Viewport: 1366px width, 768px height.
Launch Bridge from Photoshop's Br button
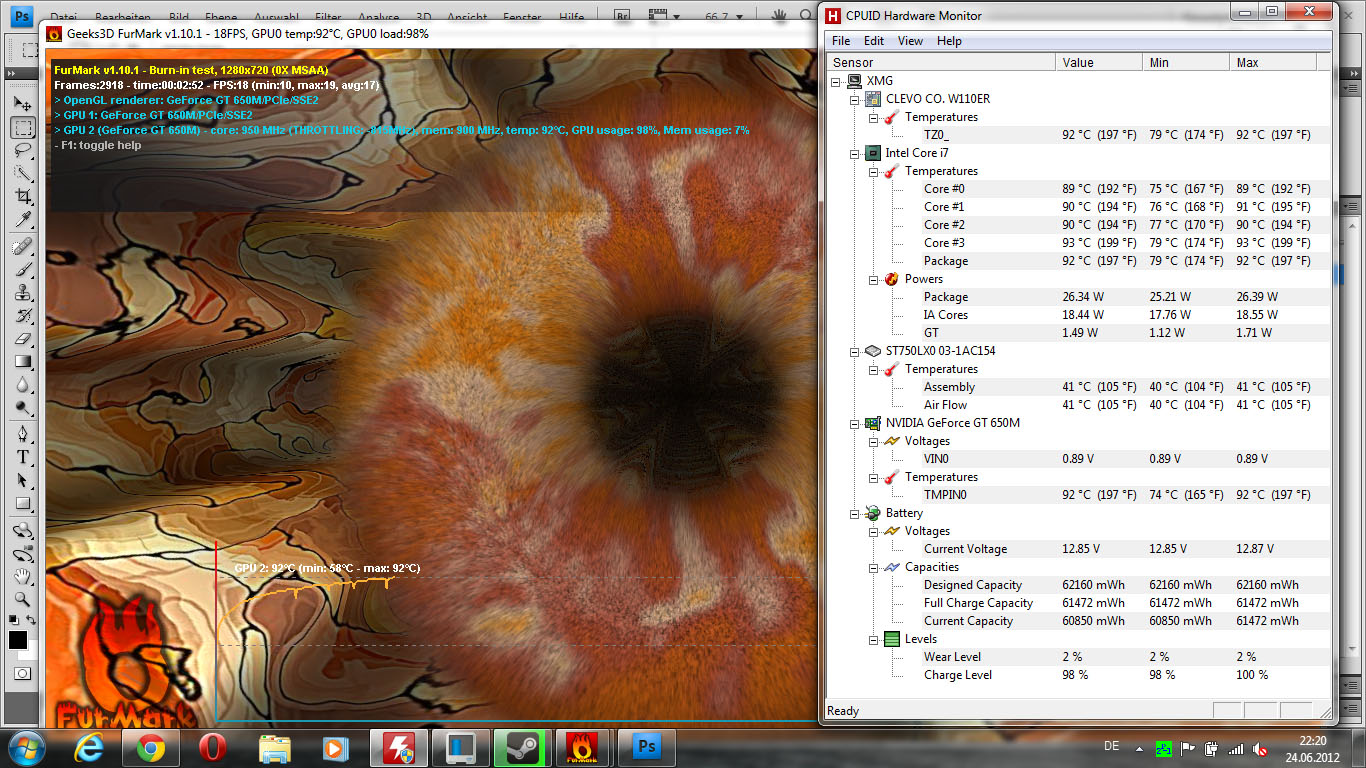622,17
